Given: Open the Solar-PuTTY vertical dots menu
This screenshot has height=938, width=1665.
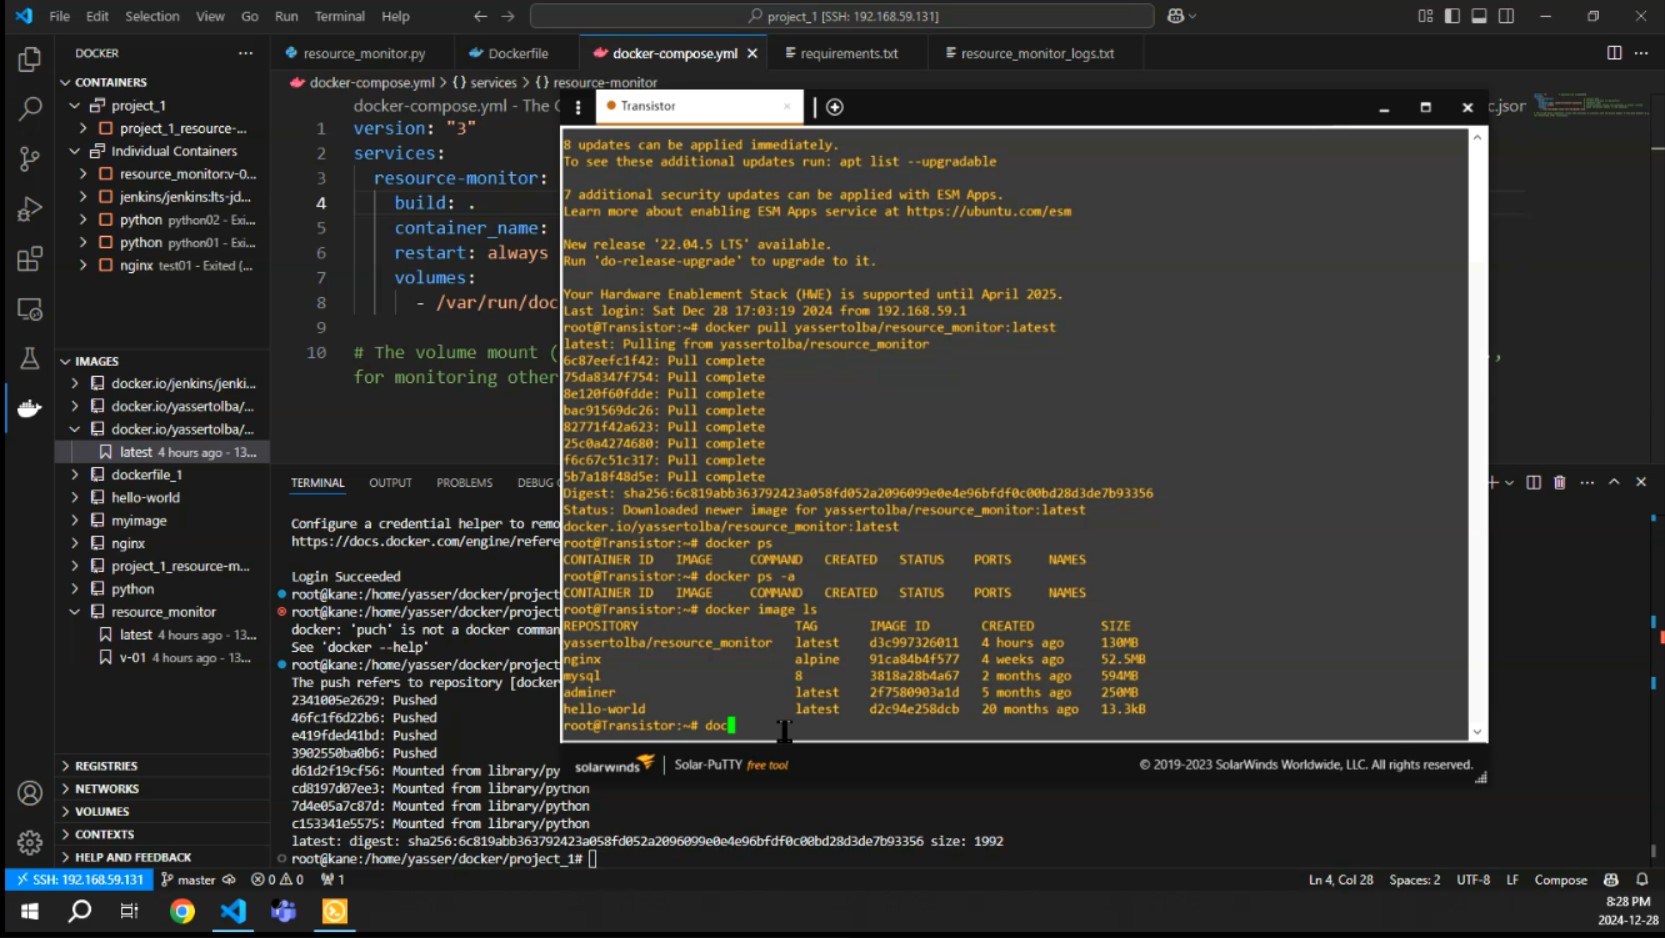Looking at the screenshot, I should click(x=578, y=106).
